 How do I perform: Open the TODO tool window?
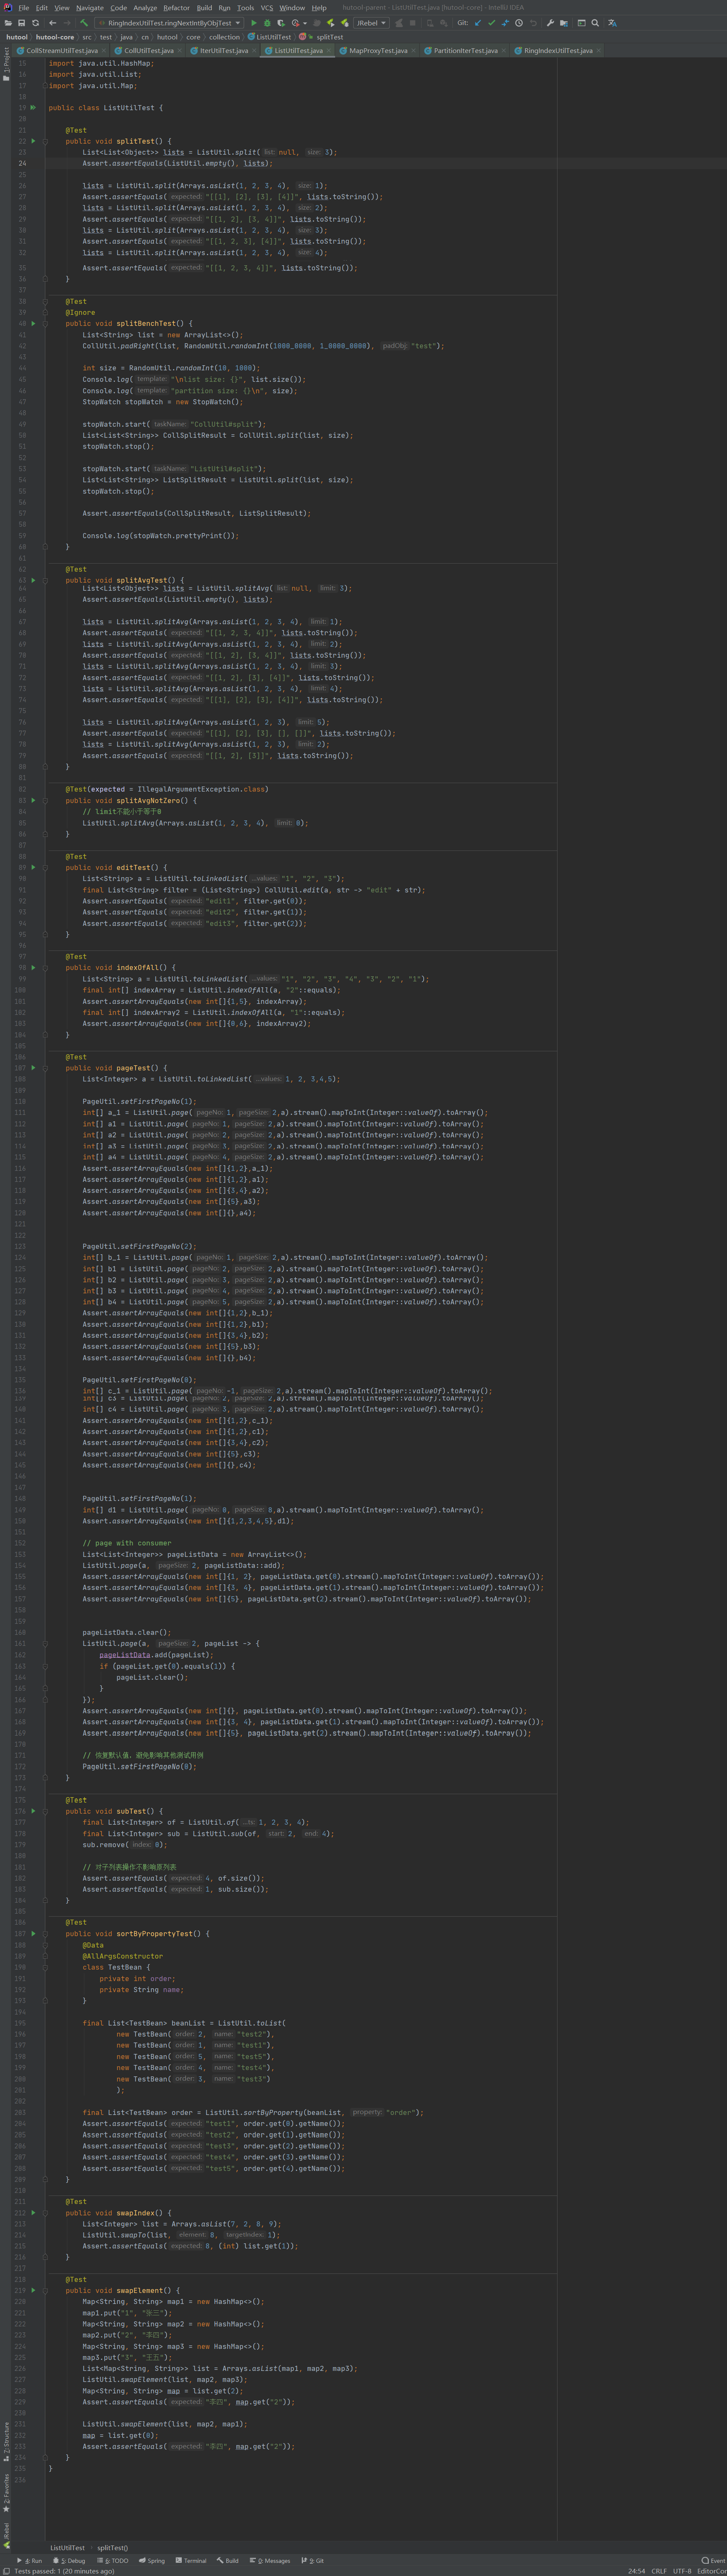[114, 2561]
